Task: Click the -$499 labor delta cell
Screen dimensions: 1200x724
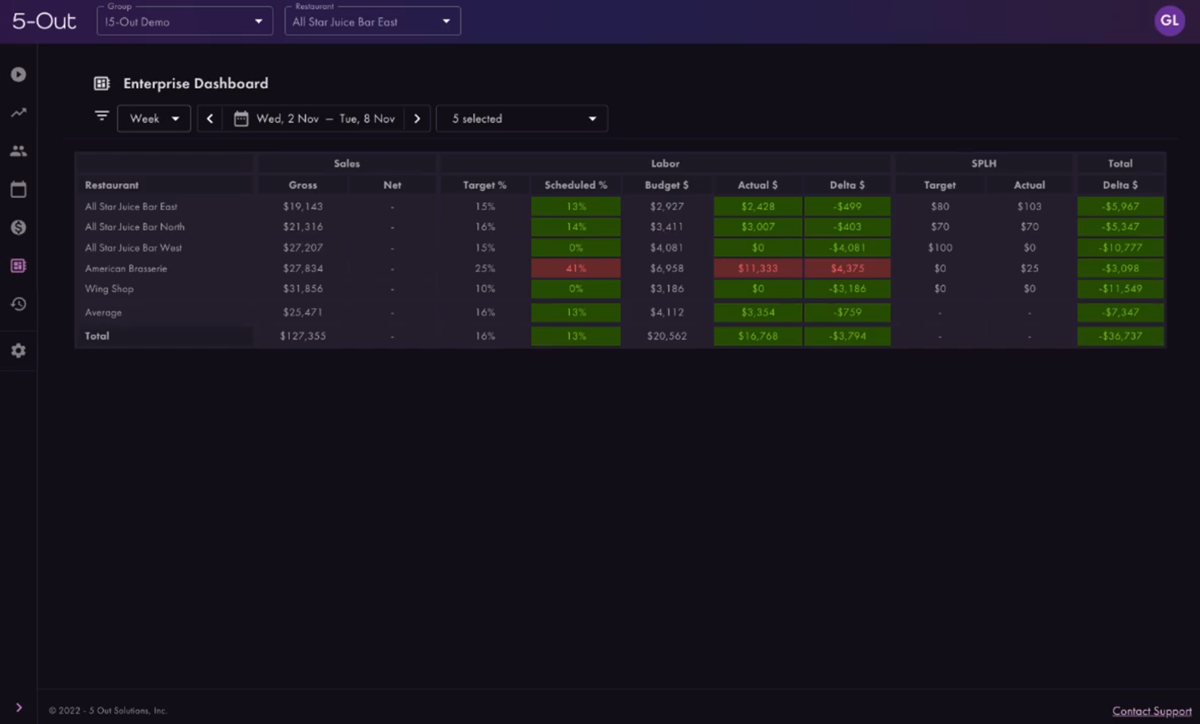Action: point(848,207)
